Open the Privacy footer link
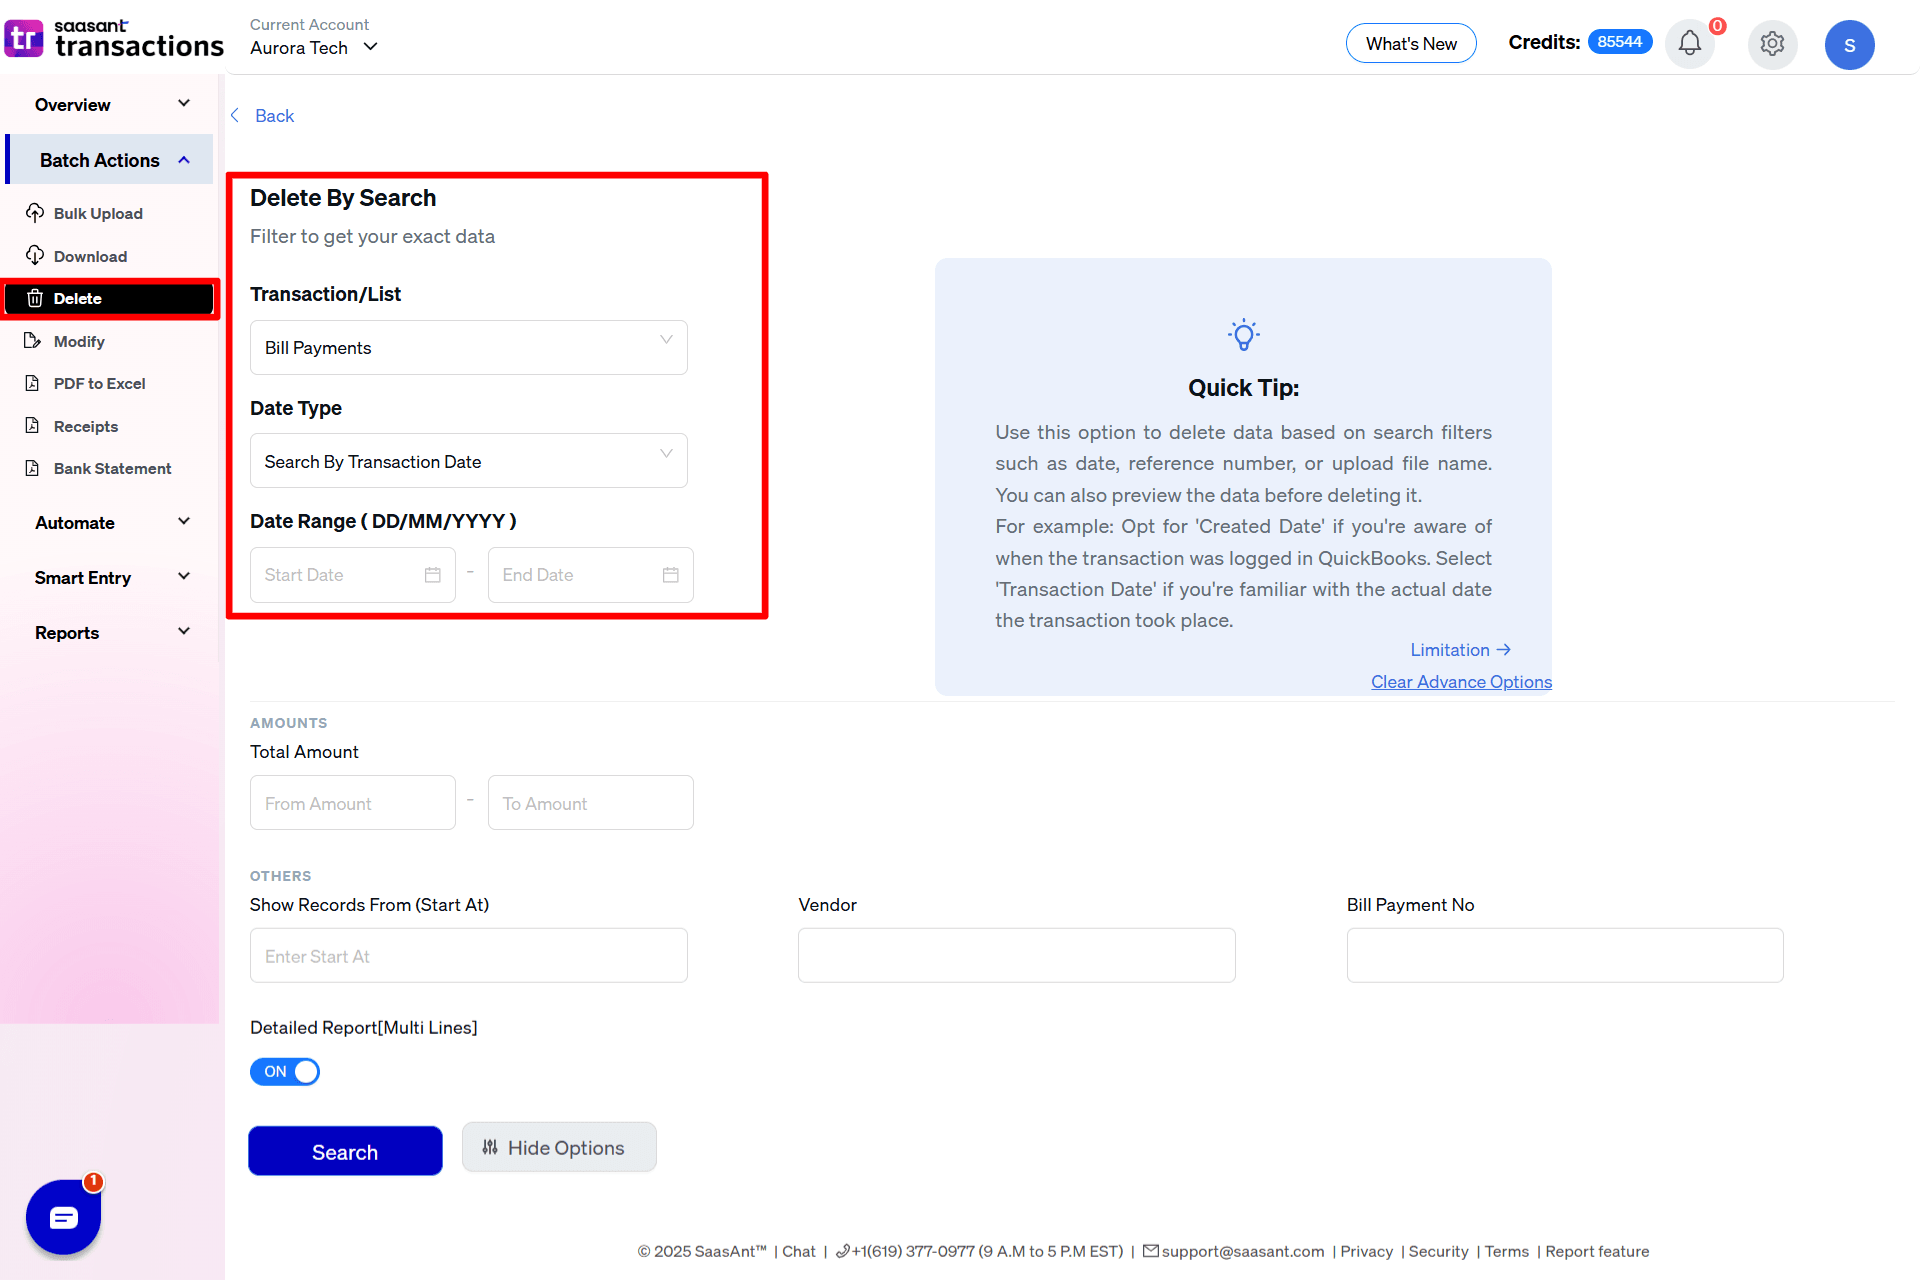 point(1366,1252)
